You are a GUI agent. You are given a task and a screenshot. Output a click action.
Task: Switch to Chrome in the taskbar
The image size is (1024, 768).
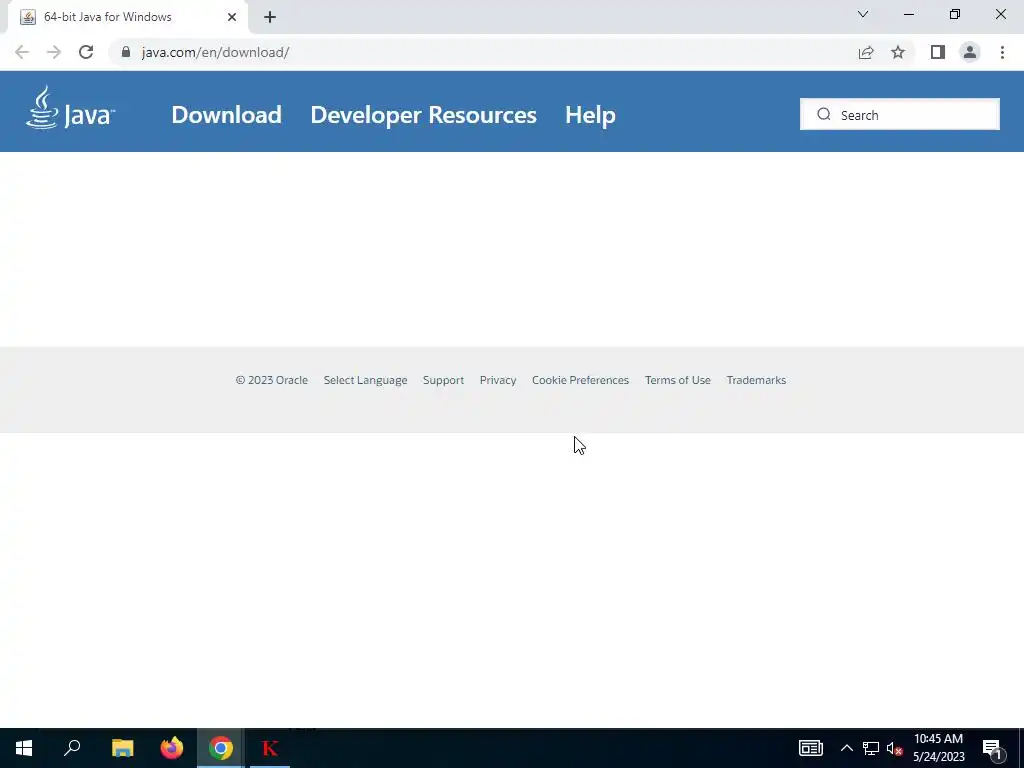point(221,748)
